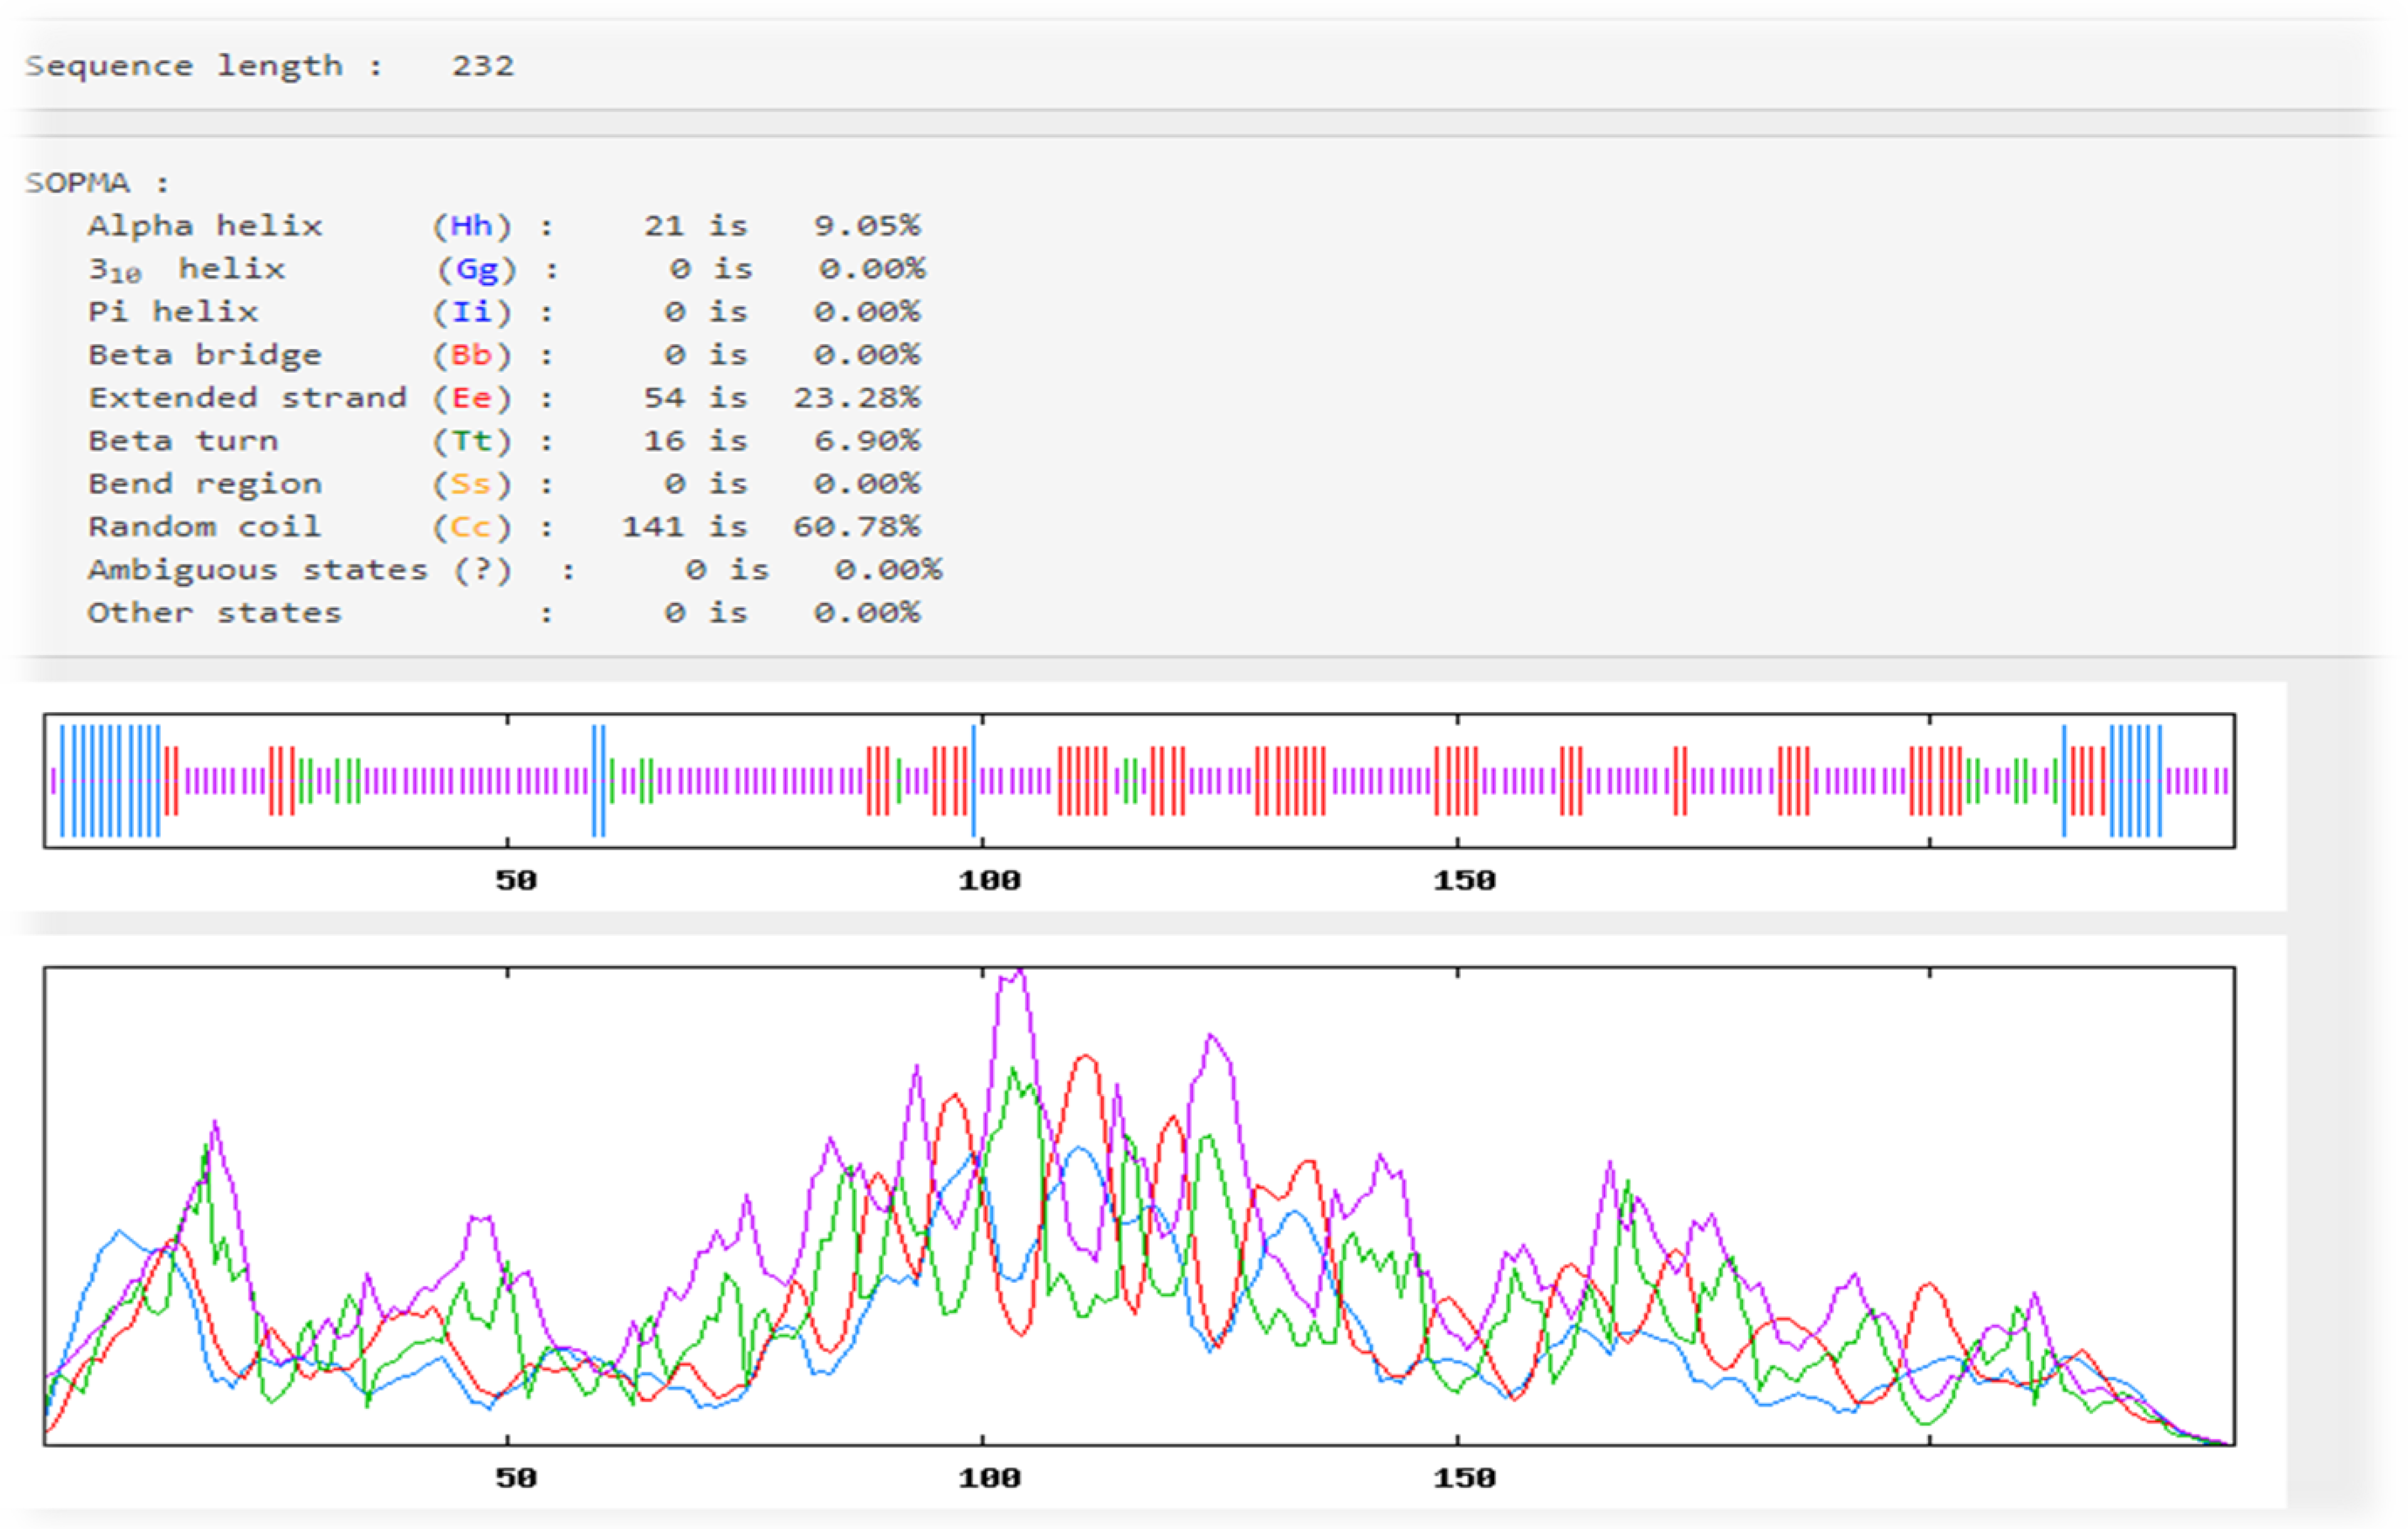Viewport: 2408px width, 1529px height.
Task: Click the 50 axis label under the upper chart
Action: pos(516,881)
